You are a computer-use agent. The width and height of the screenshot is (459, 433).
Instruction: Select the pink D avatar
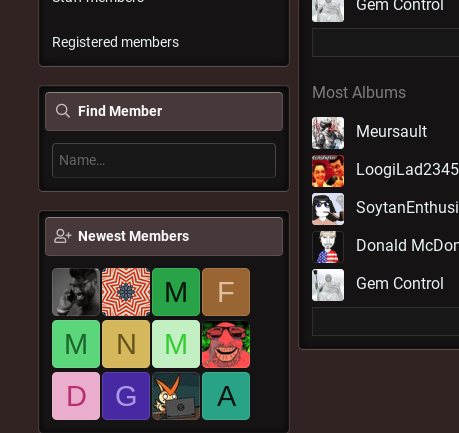[x=76, y=396]
